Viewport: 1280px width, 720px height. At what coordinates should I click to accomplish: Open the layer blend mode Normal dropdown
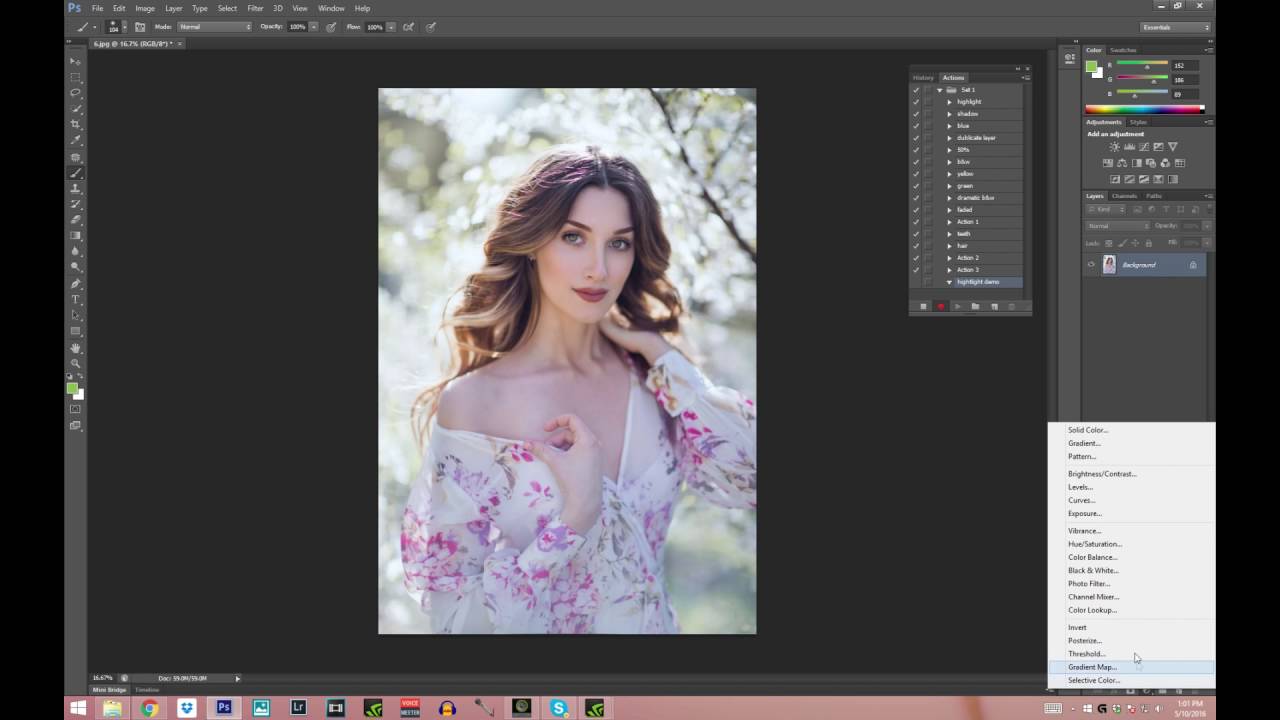[1117, 226]
